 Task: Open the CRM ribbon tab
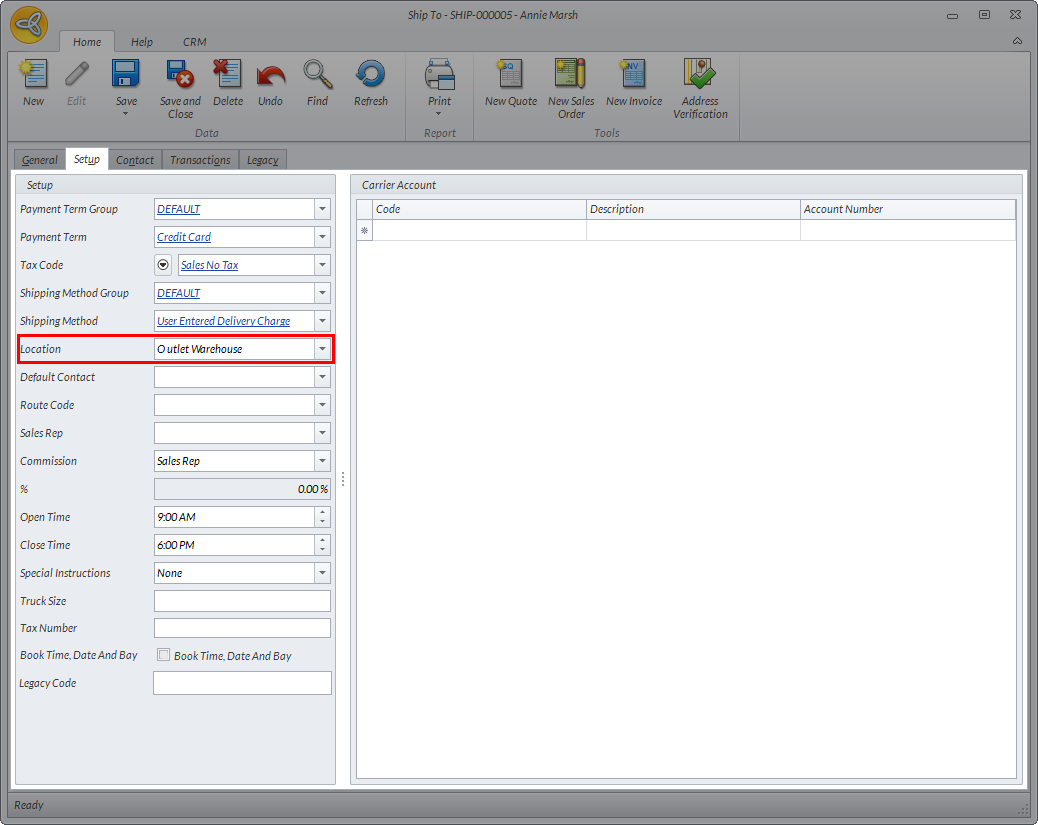pos(195,42)
